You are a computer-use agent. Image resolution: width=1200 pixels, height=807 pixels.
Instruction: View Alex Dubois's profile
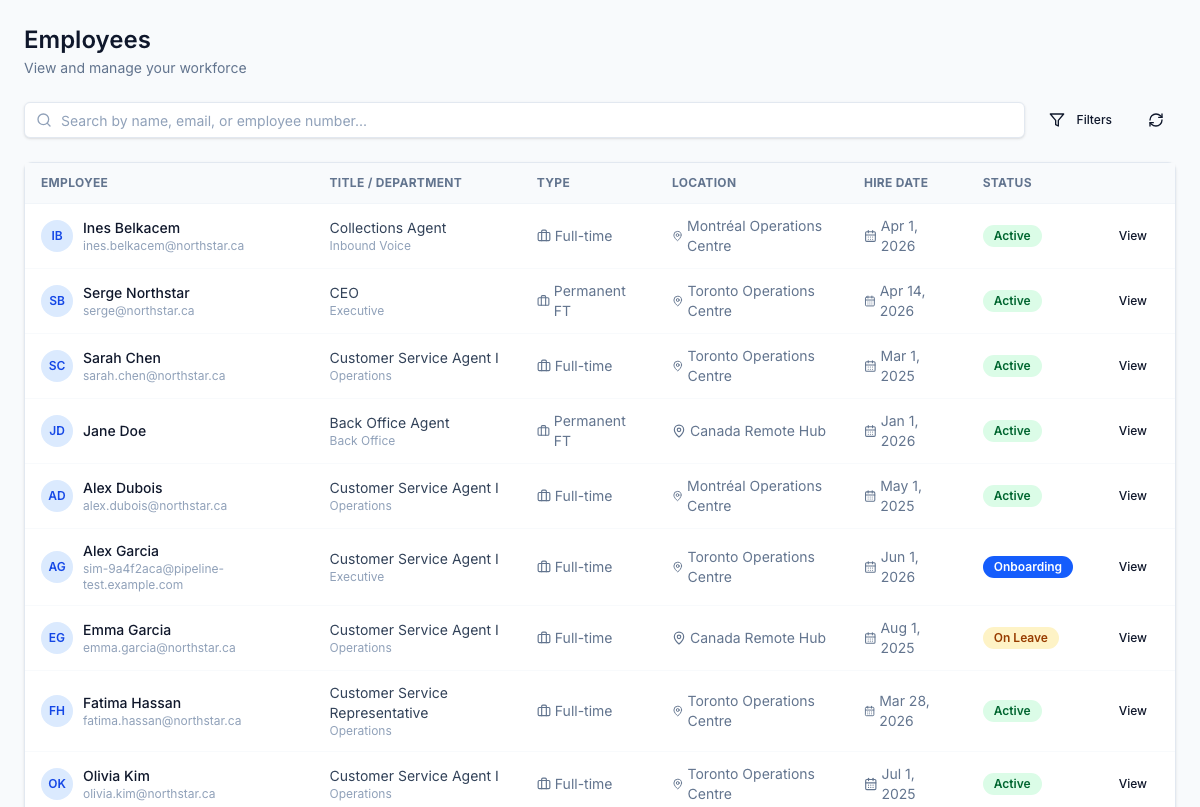pos(1132,496)
